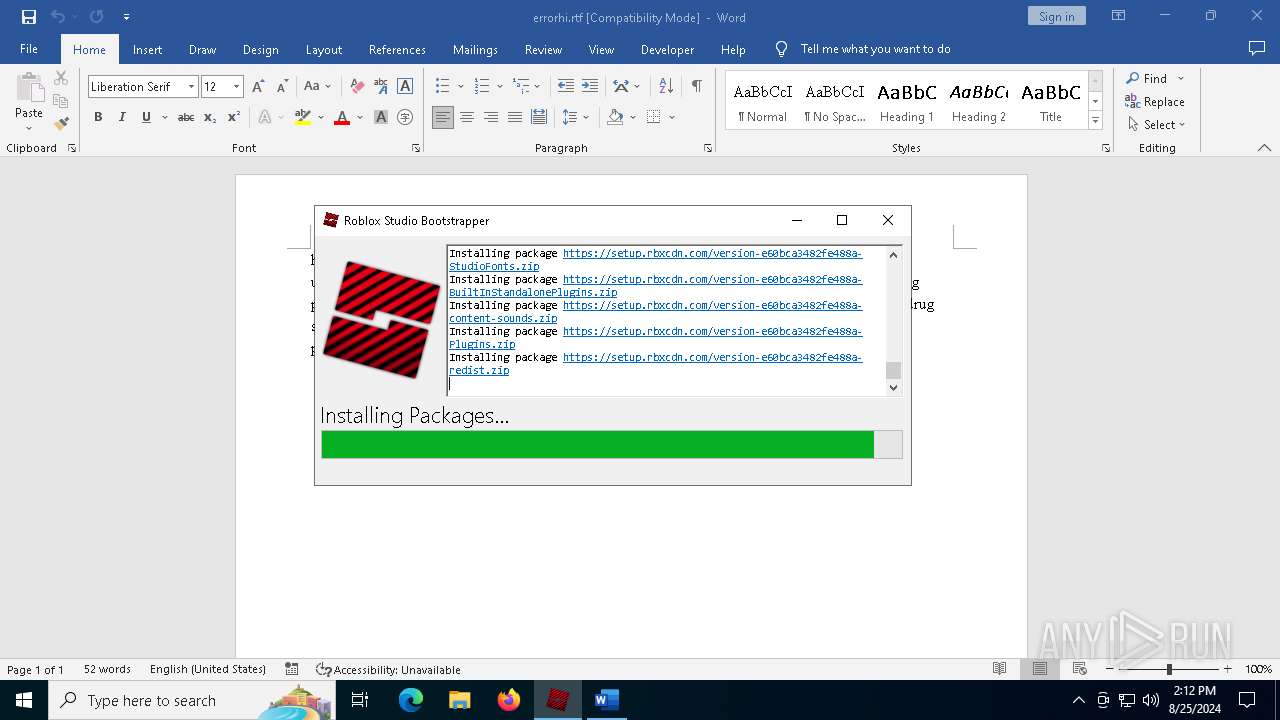1280x720 pixels.
Task: Click the Installing Packages progress bar
Action: 612,444
